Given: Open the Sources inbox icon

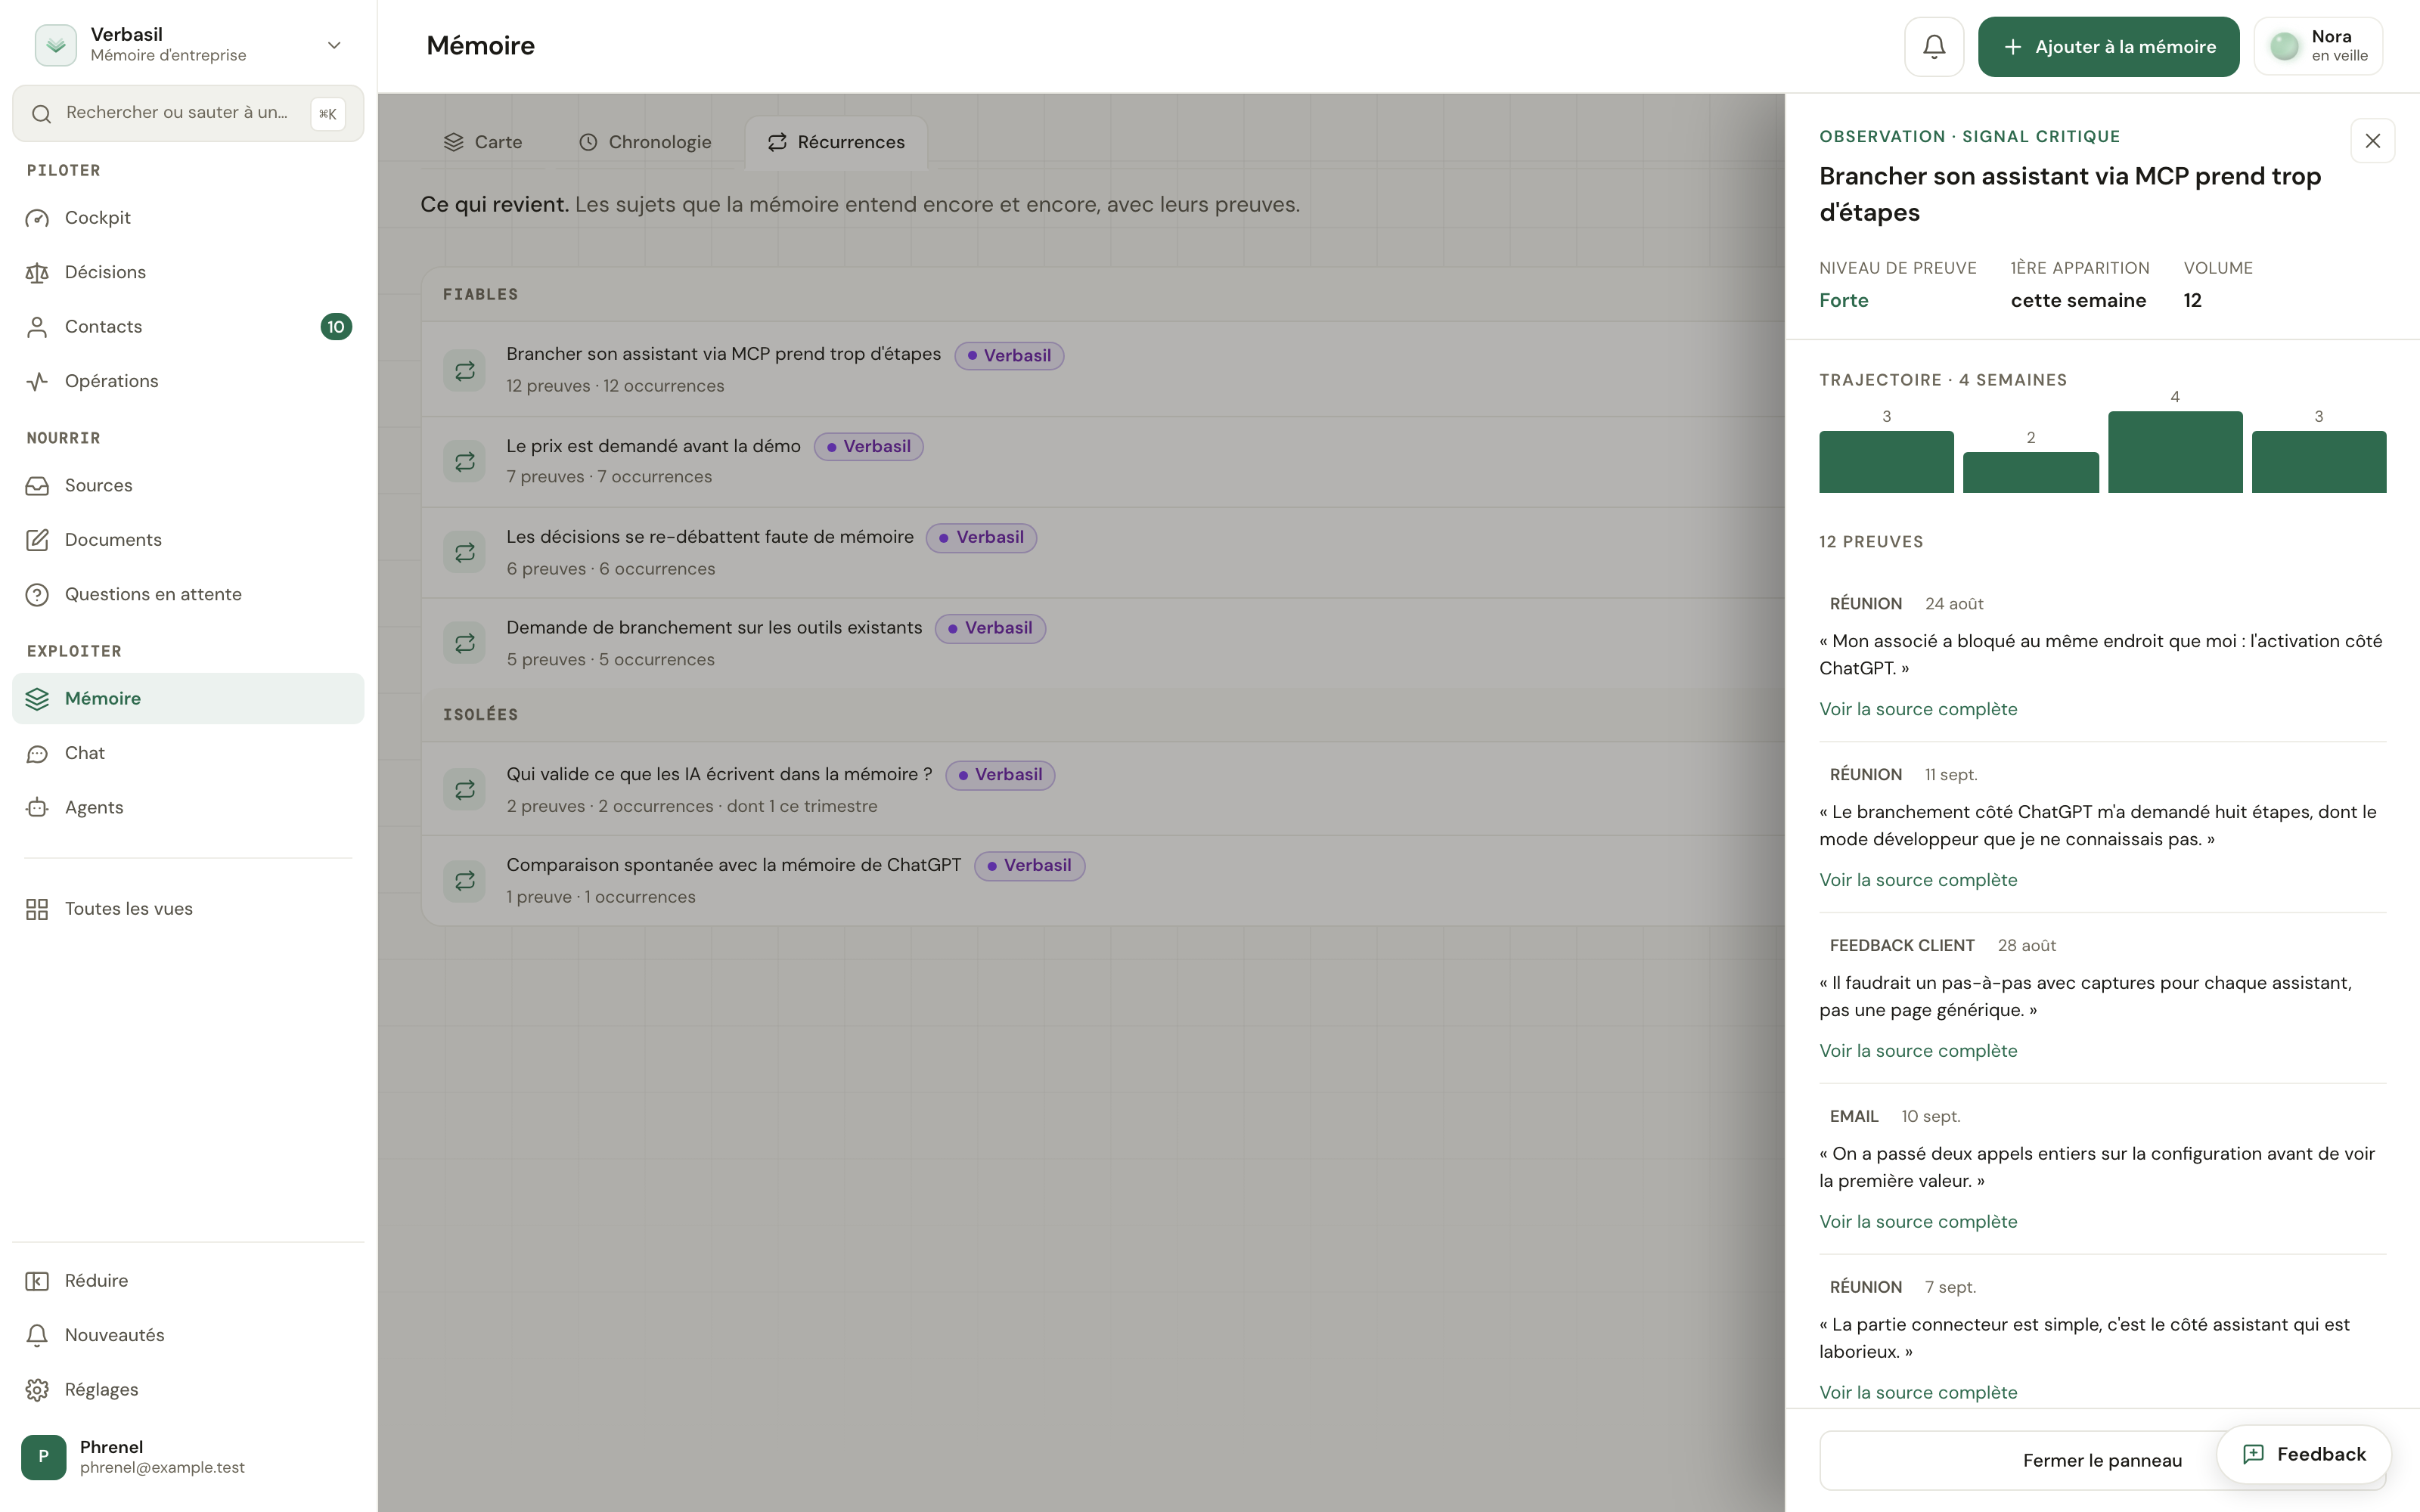Looking at the screenshot, I should click(x=37, y=485).
